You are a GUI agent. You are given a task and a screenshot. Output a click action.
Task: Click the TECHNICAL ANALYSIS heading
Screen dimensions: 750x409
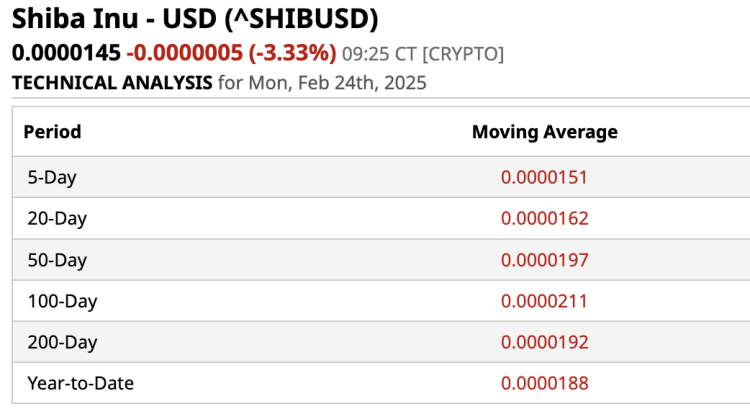click(111, 82)
